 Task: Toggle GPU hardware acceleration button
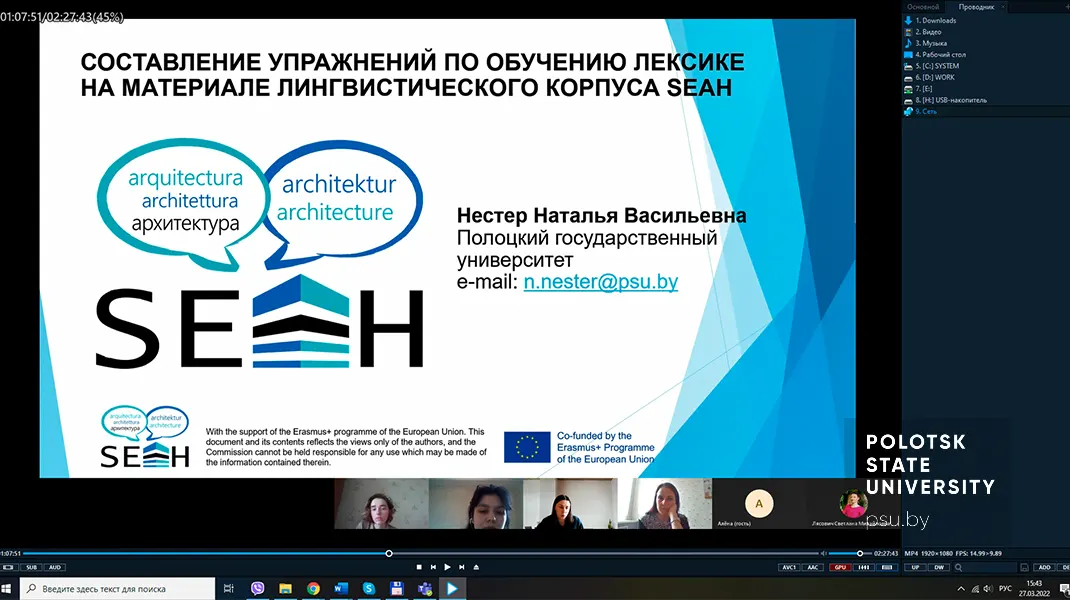tap(840, 567)
